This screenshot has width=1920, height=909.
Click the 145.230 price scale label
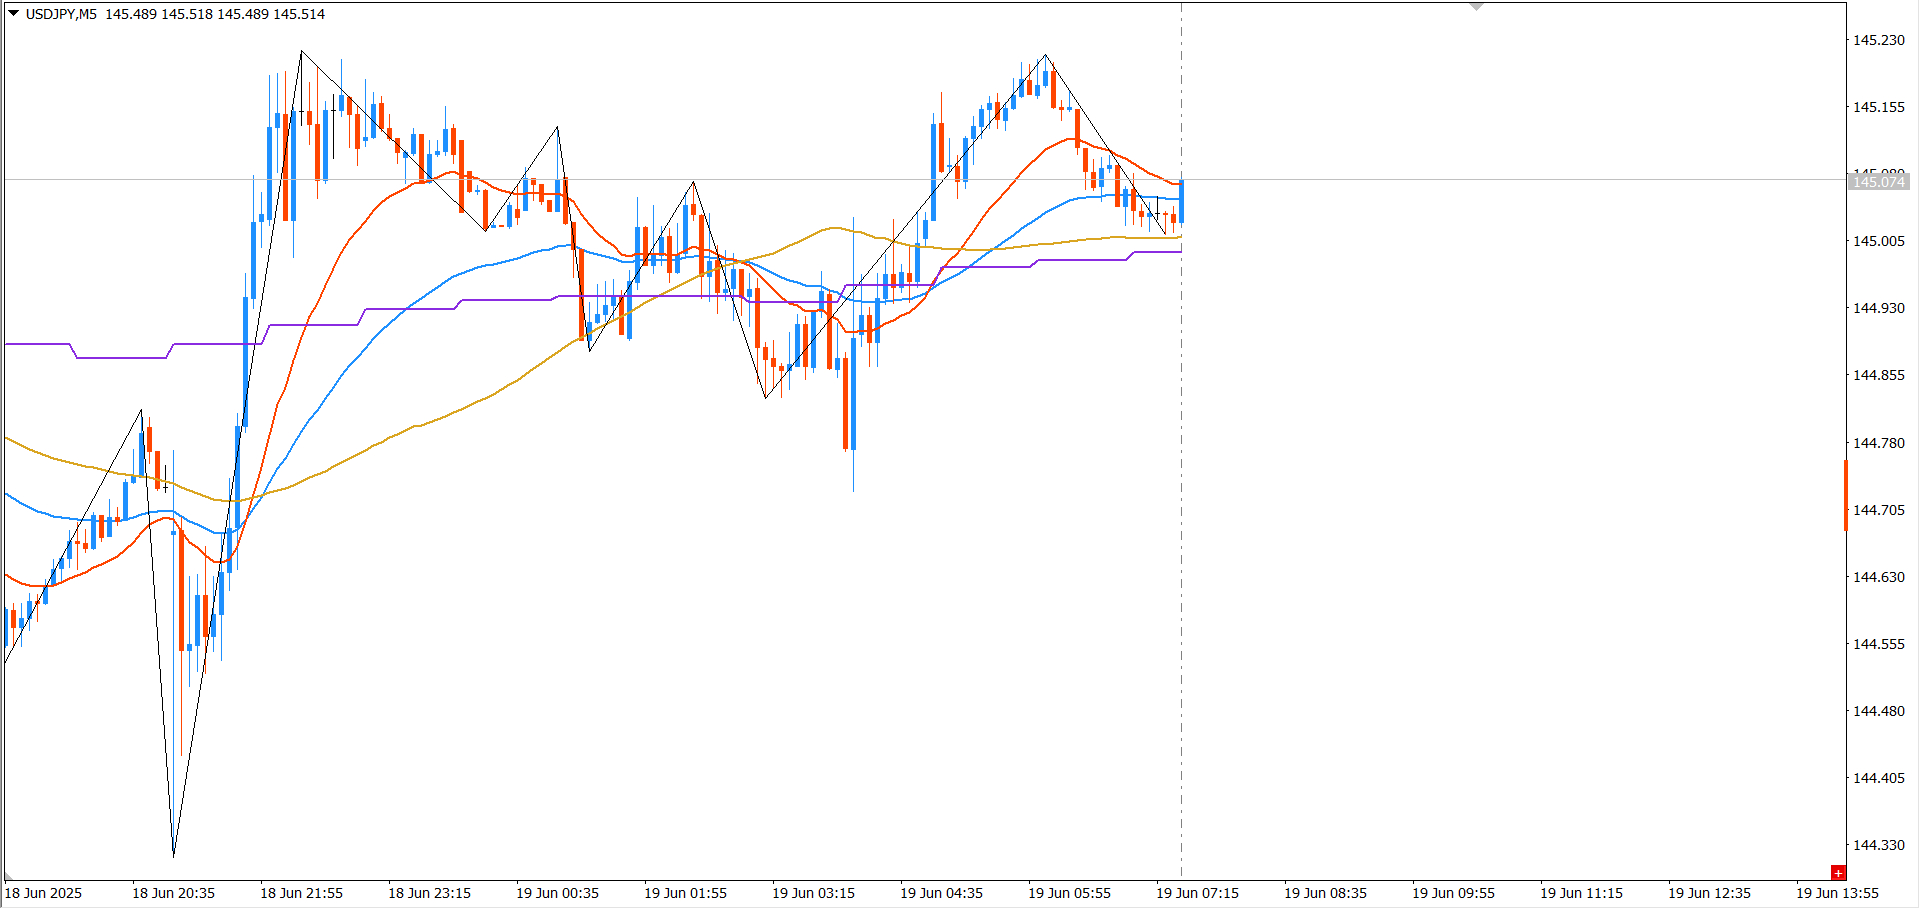(1878, 40)
